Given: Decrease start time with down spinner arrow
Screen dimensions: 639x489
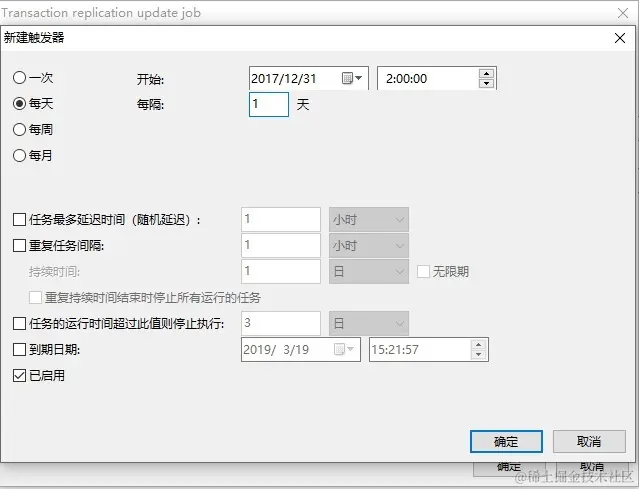Looking at the screenshot, I should [x=487, y=83].
